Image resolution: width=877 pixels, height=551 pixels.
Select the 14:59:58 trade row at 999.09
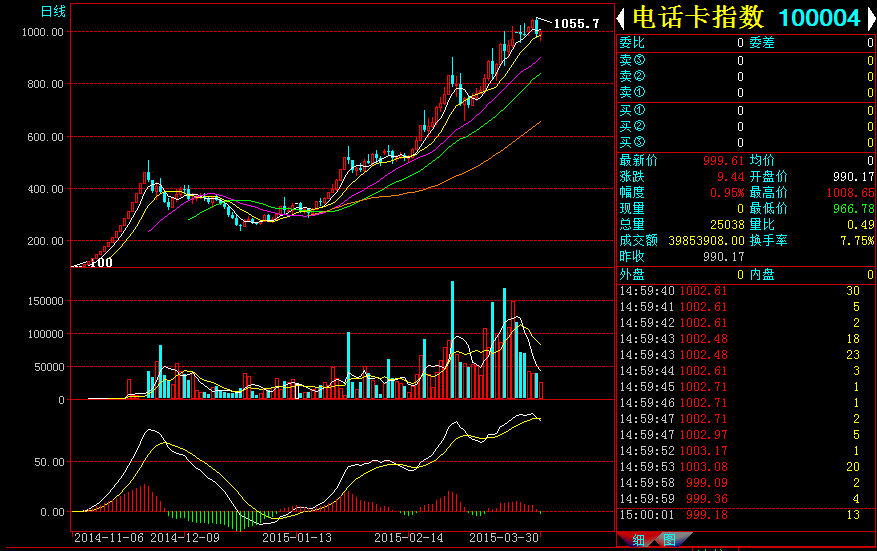point(746,483)
